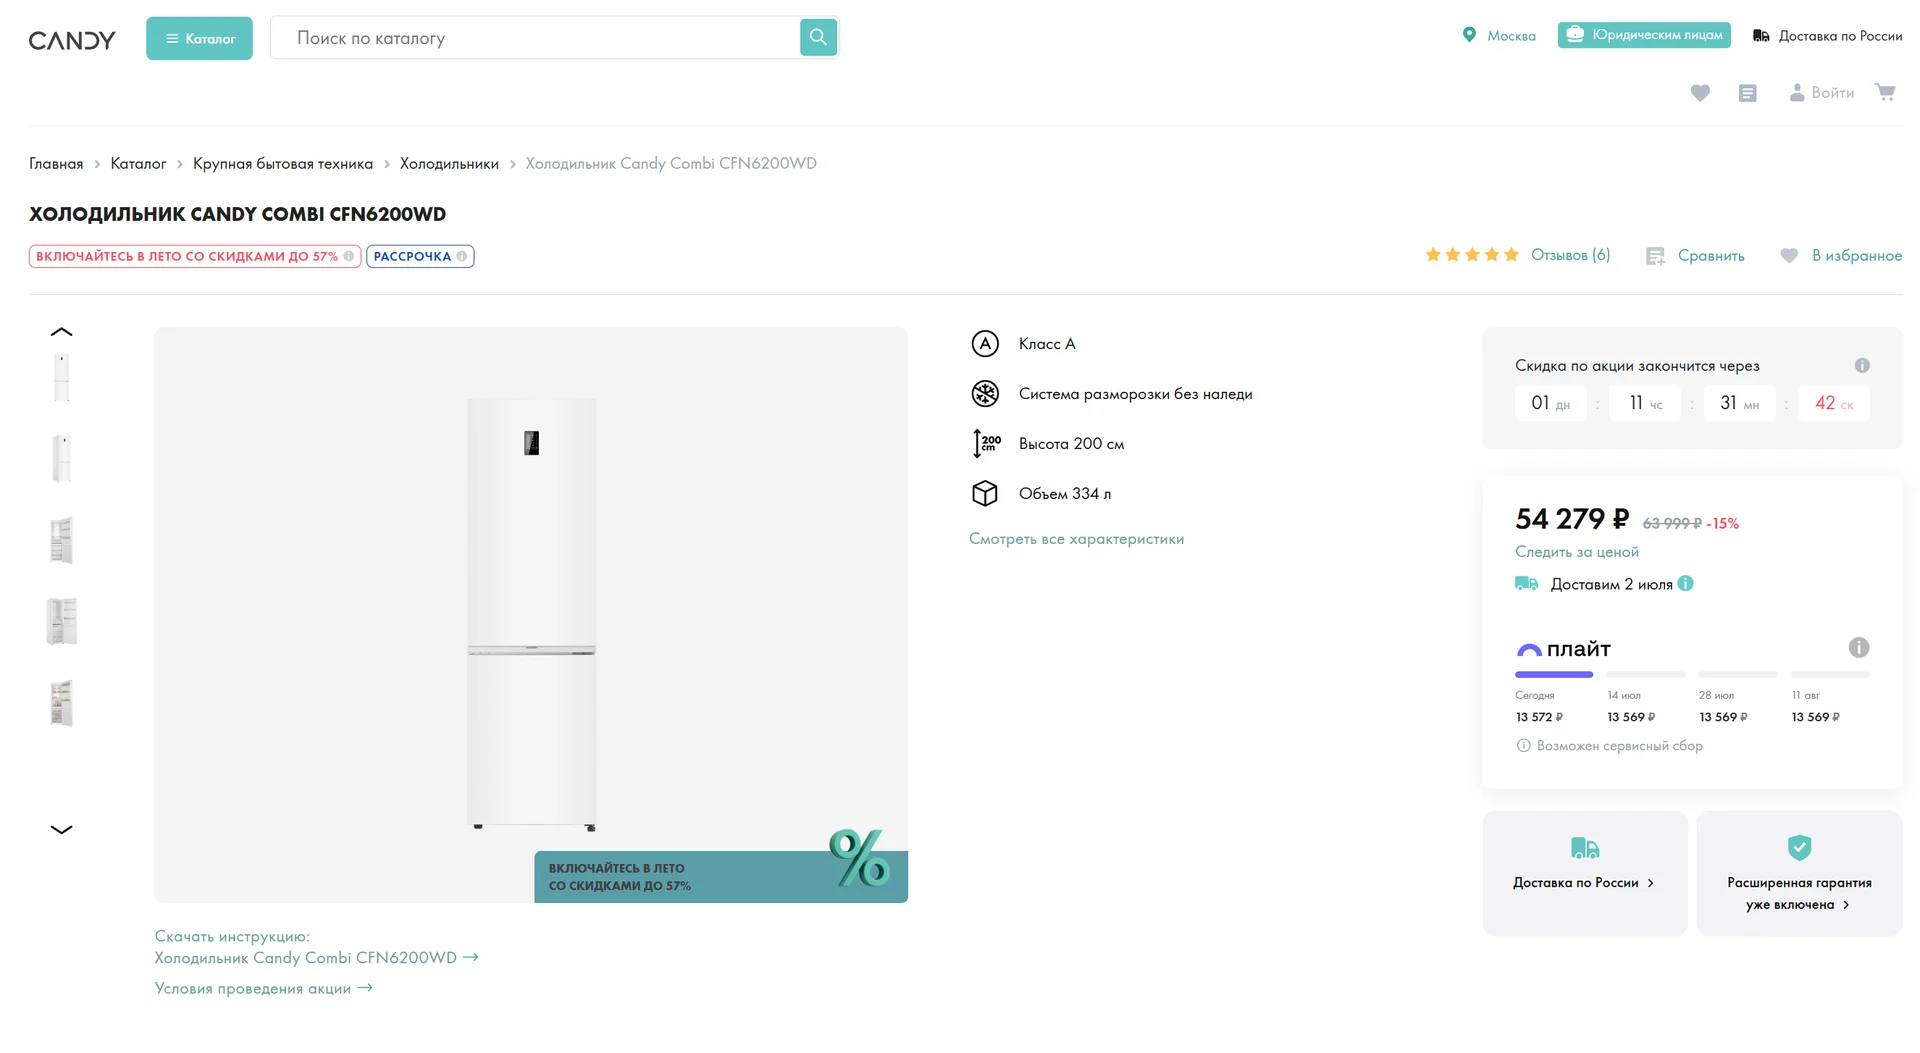Click Следить за ценой link
The image size is (1920, 1053).
click(1577, 552)
